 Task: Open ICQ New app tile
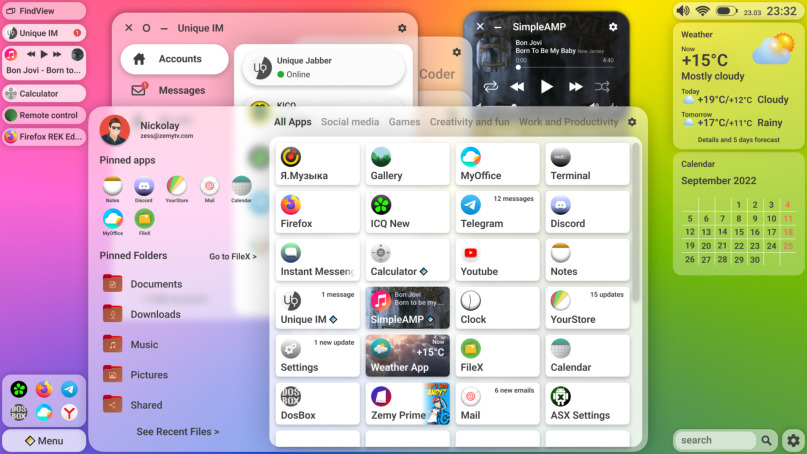[408, 213]
